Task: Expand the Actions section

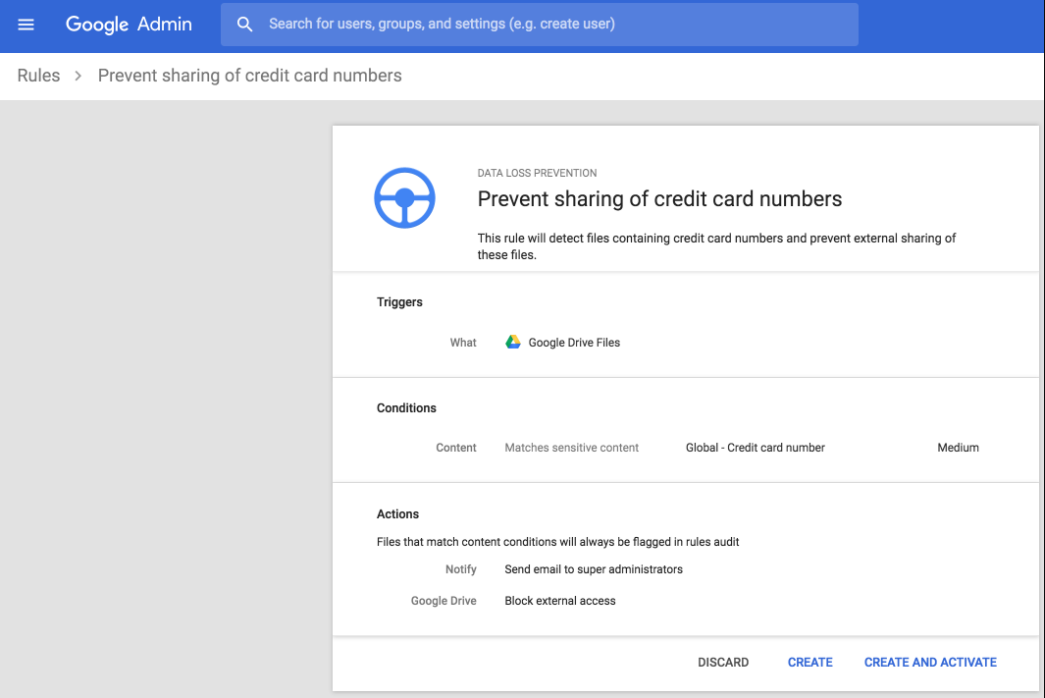Action: 398,514
